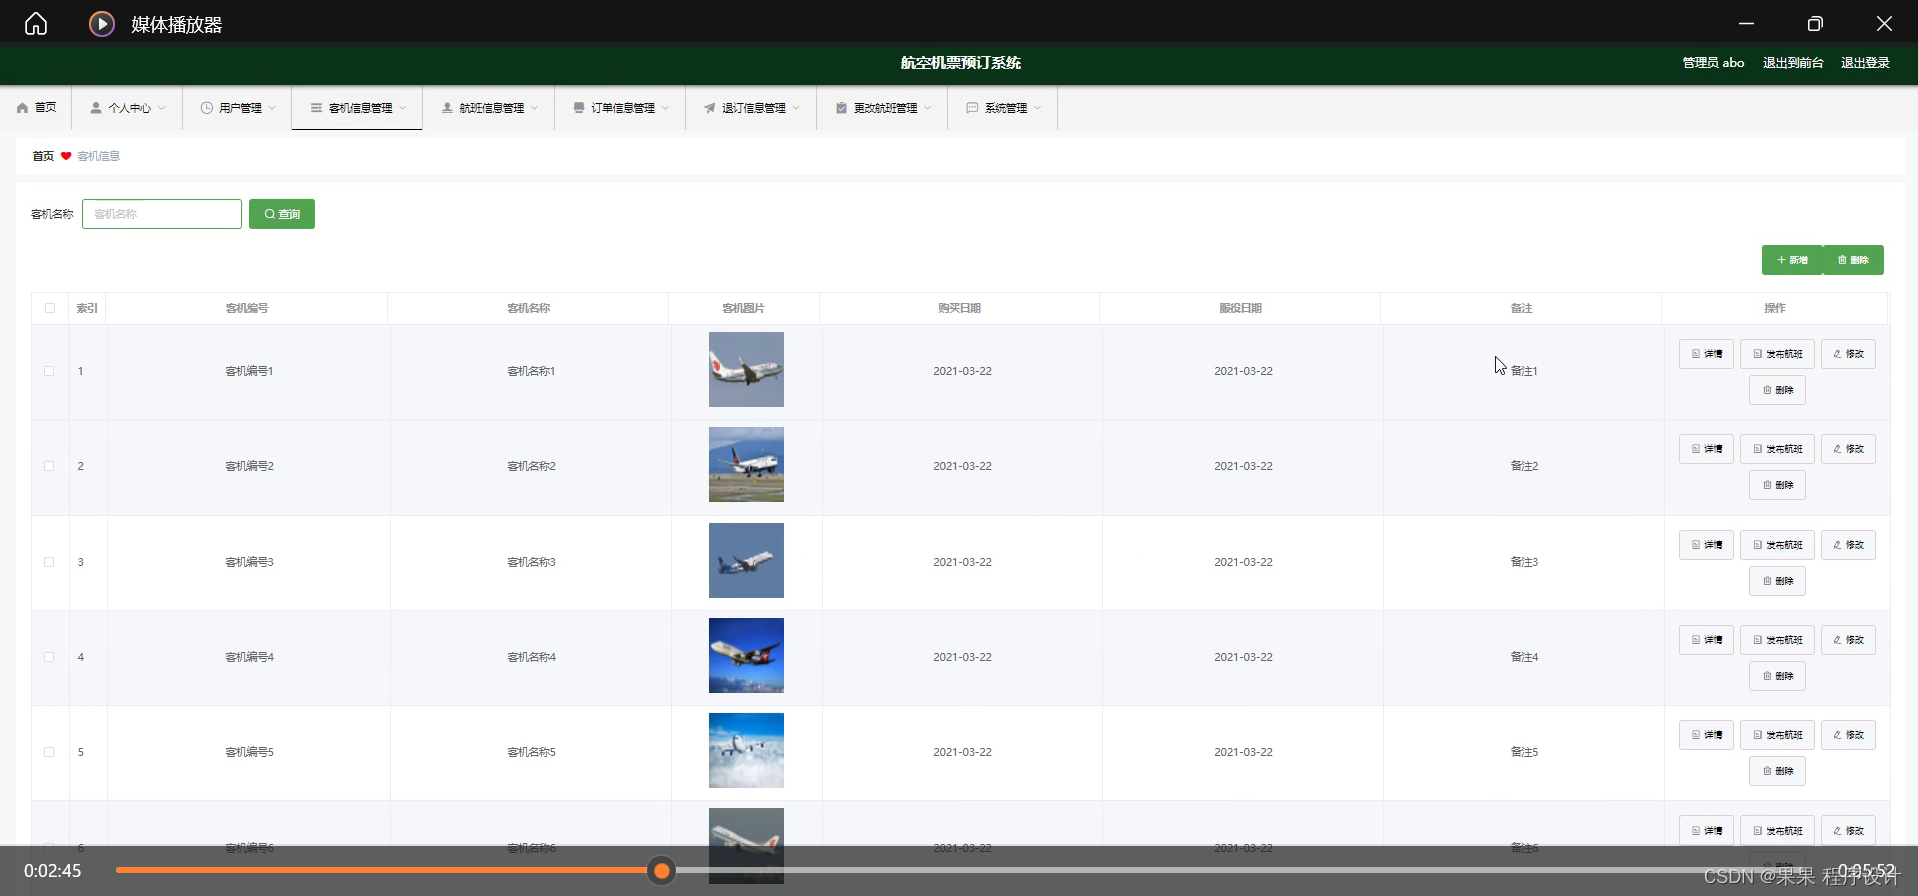Click the green 新增 add button

(x=1792, y=260)
